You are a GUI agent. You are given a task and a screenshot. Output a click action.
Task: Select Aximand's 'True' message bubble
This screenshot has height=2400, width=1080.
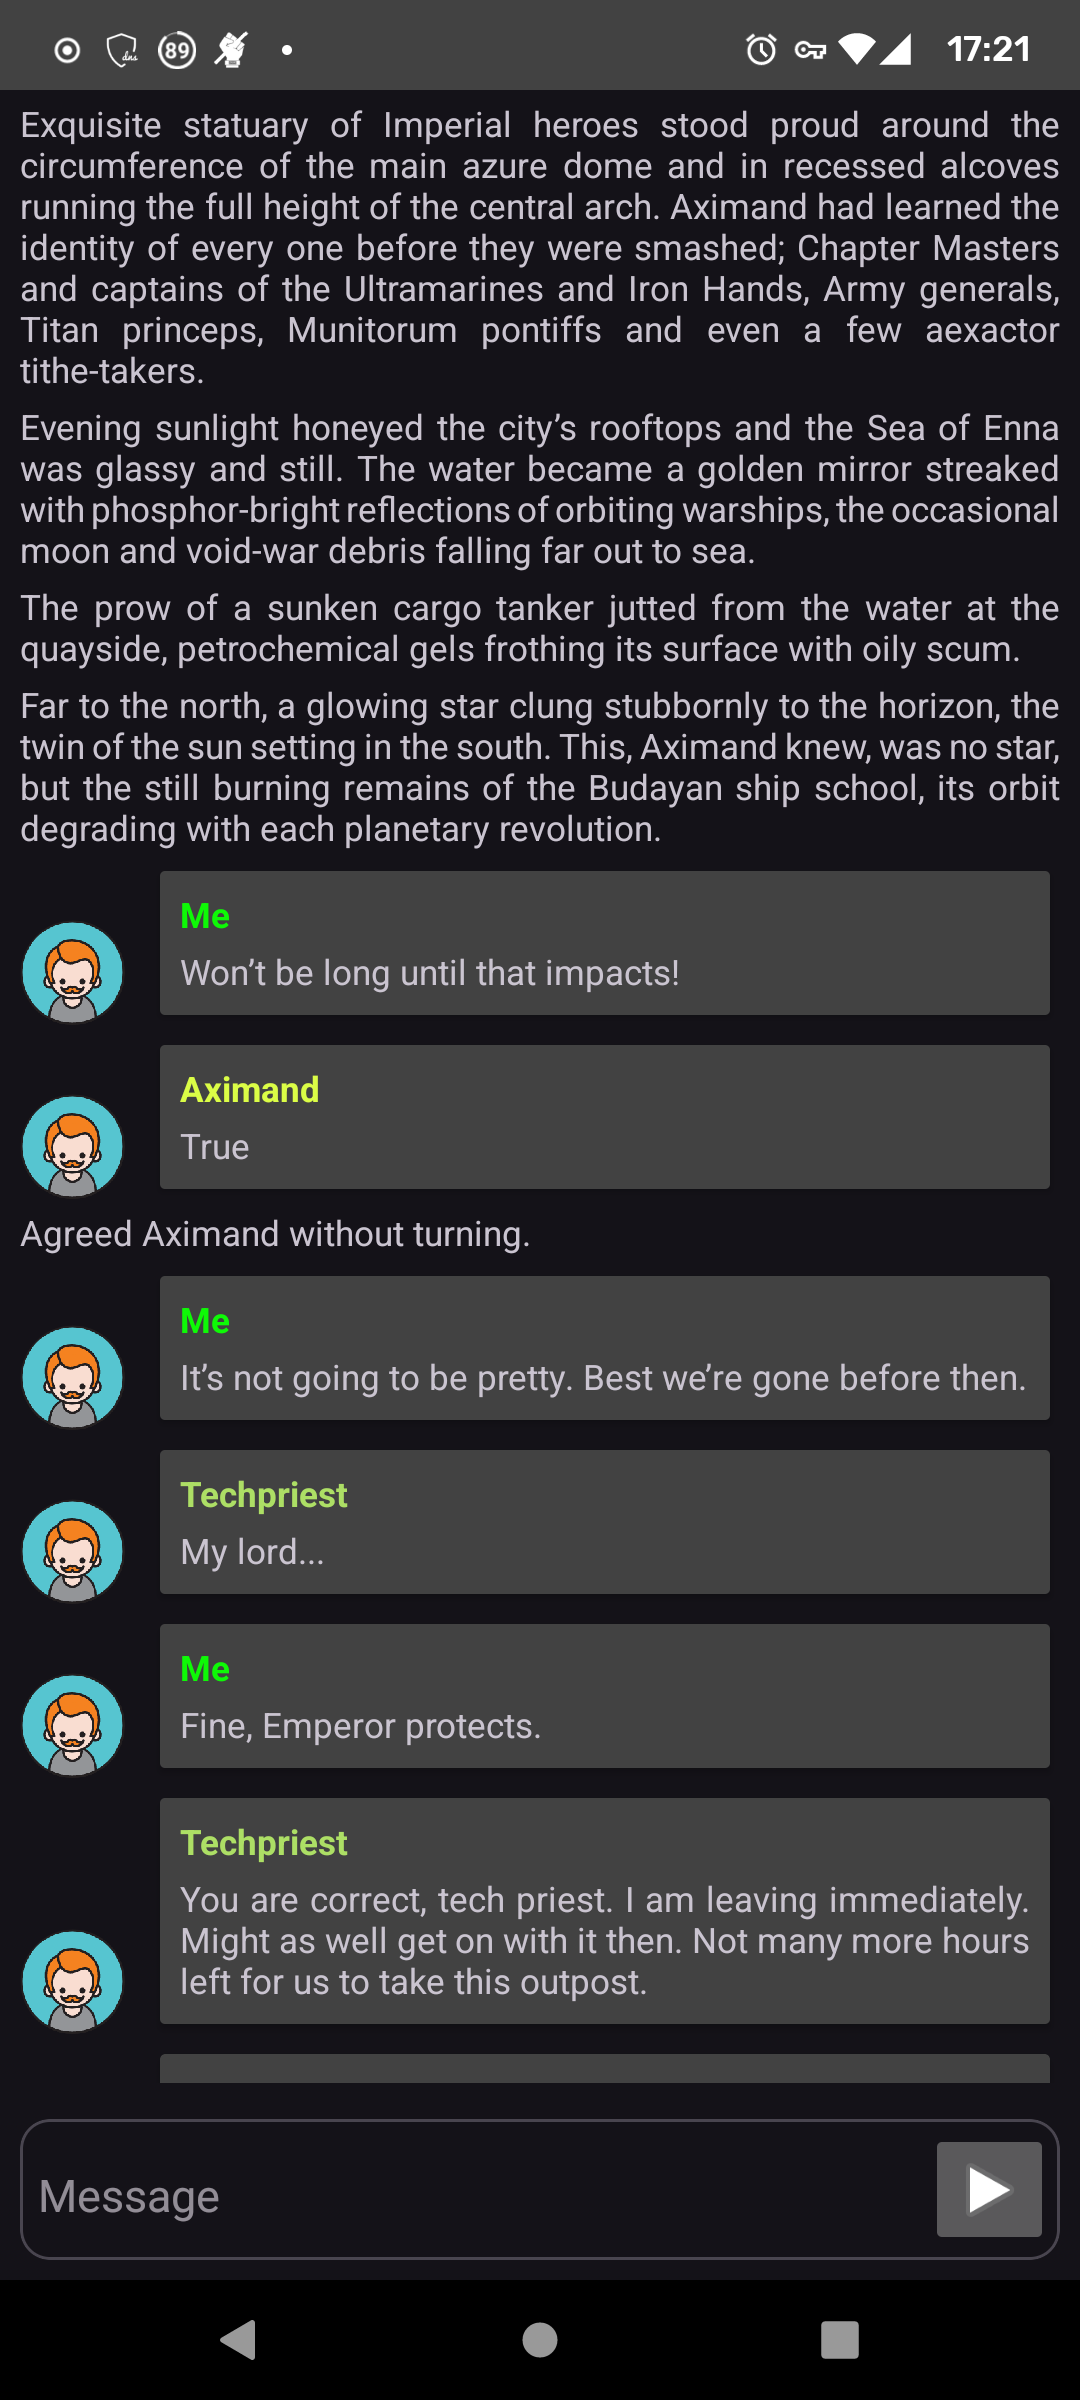click(605, 1117)
